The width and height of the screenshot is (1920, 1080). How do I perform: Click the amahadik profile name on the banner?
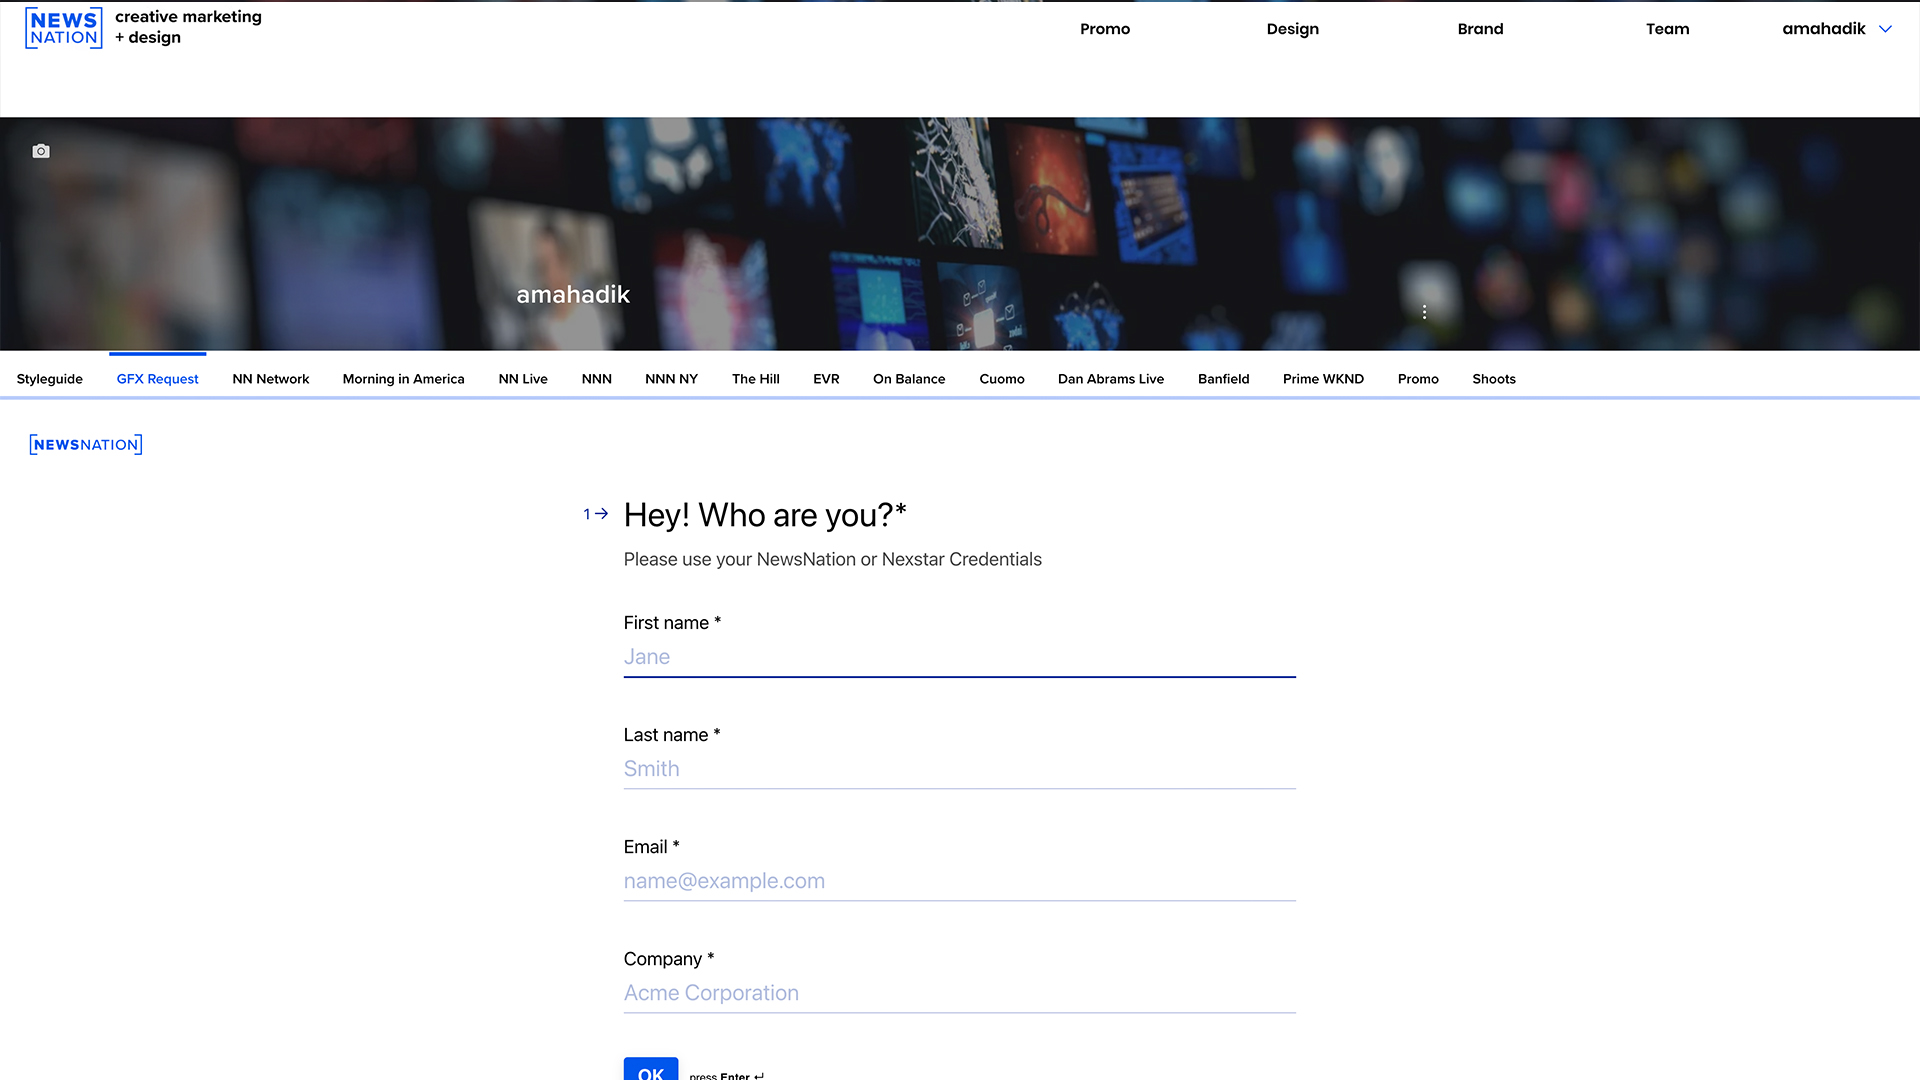pos(573,295)
